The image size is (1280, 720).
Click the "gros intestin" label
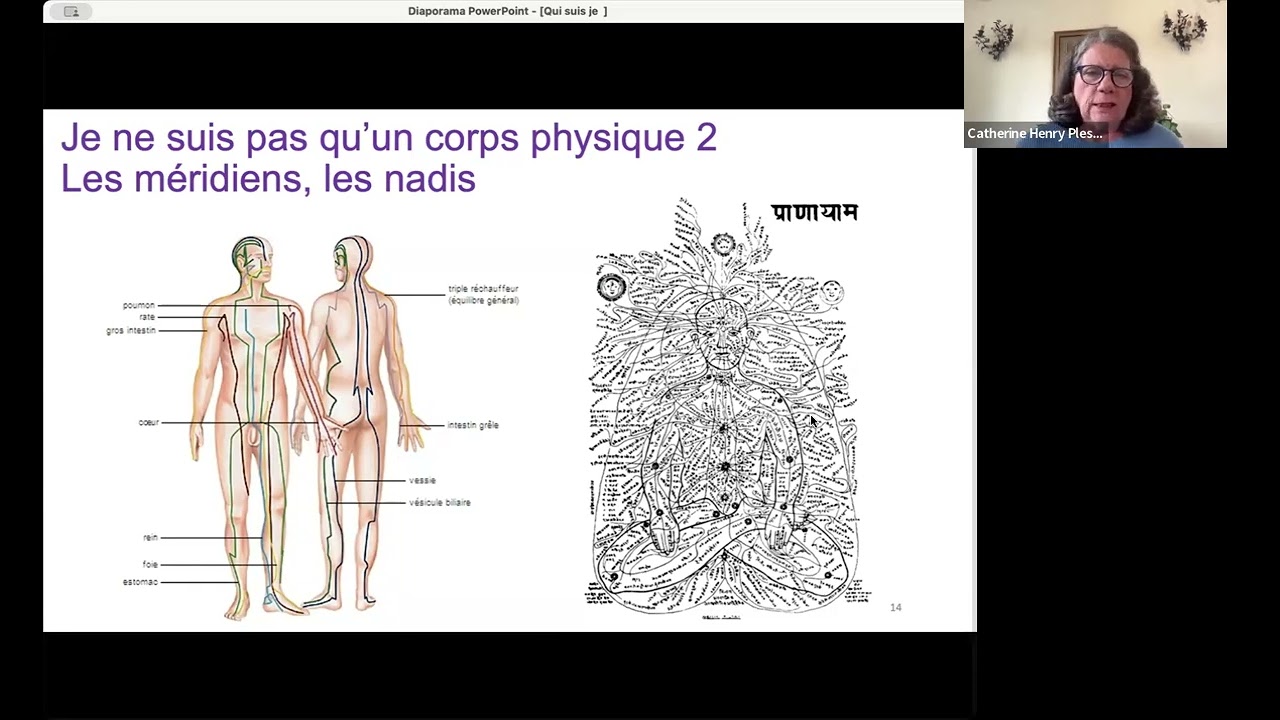click(x=131, y=330)
